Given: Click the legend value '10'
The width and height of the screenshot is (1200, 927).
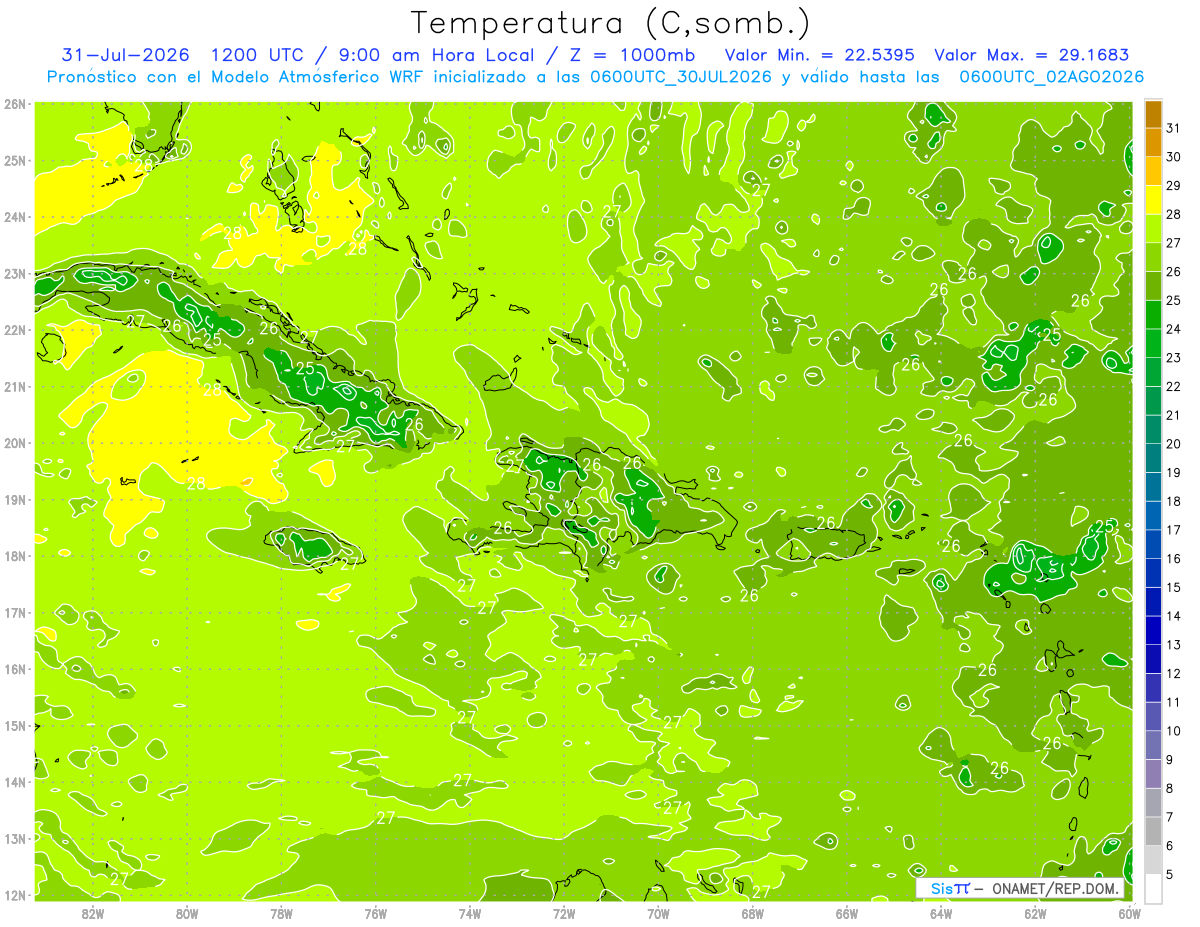Looking at the screenshot, I should [1174, 731].
